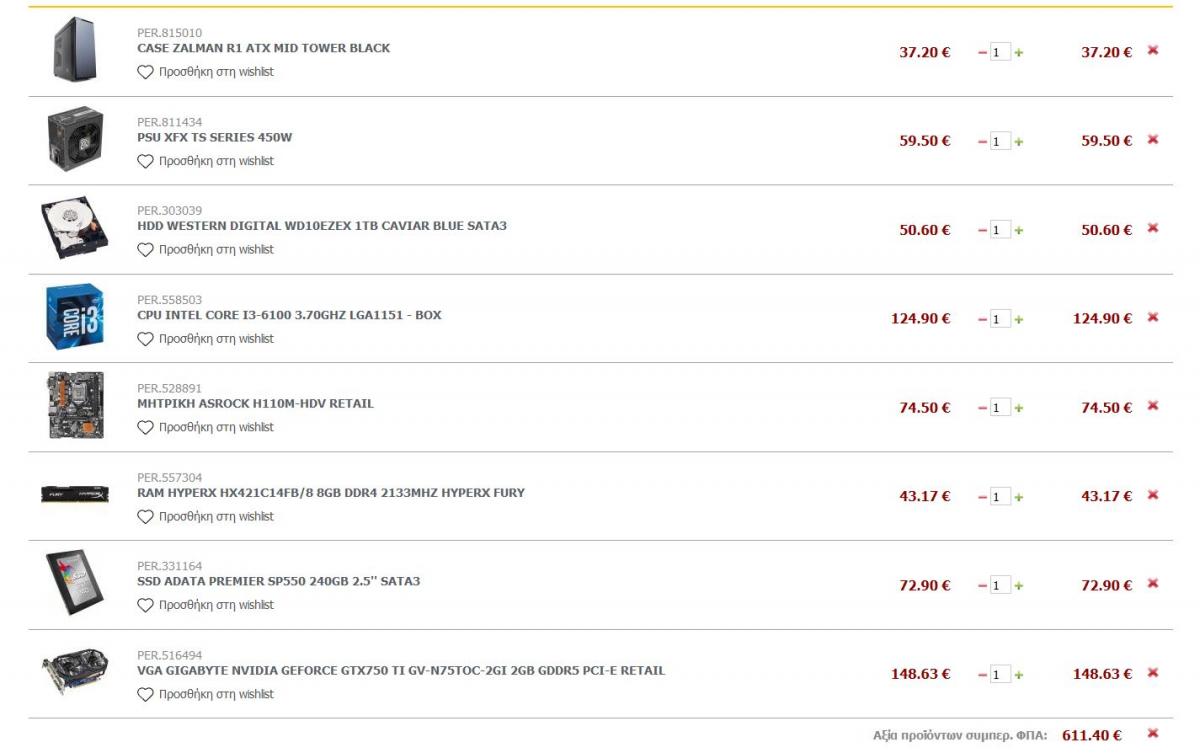Click the Intel Core i3 box thumbnail

click(x=75, y=316)
